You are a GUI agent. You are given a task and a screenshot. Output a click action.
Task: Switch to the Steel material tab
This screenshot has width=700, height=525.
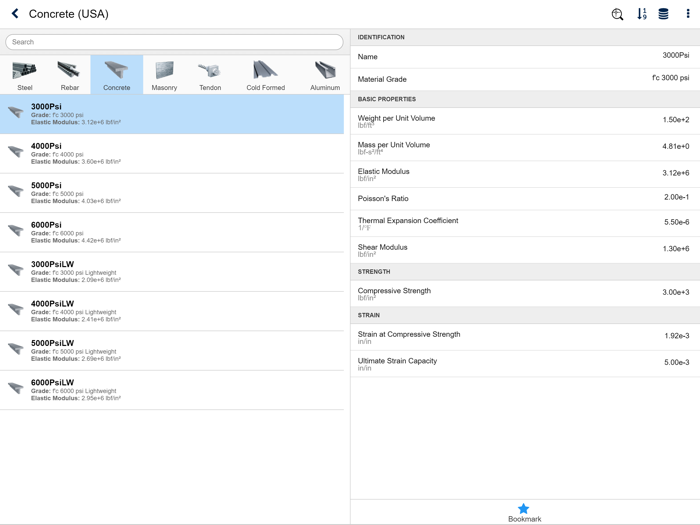point(25,75)
